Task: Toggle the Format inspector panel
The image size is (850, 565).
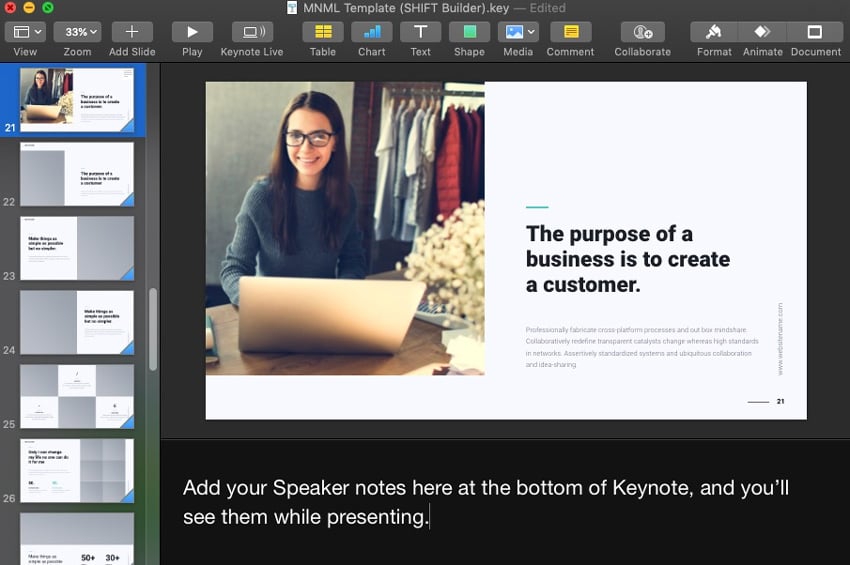Action: click(x=714, y=32)
